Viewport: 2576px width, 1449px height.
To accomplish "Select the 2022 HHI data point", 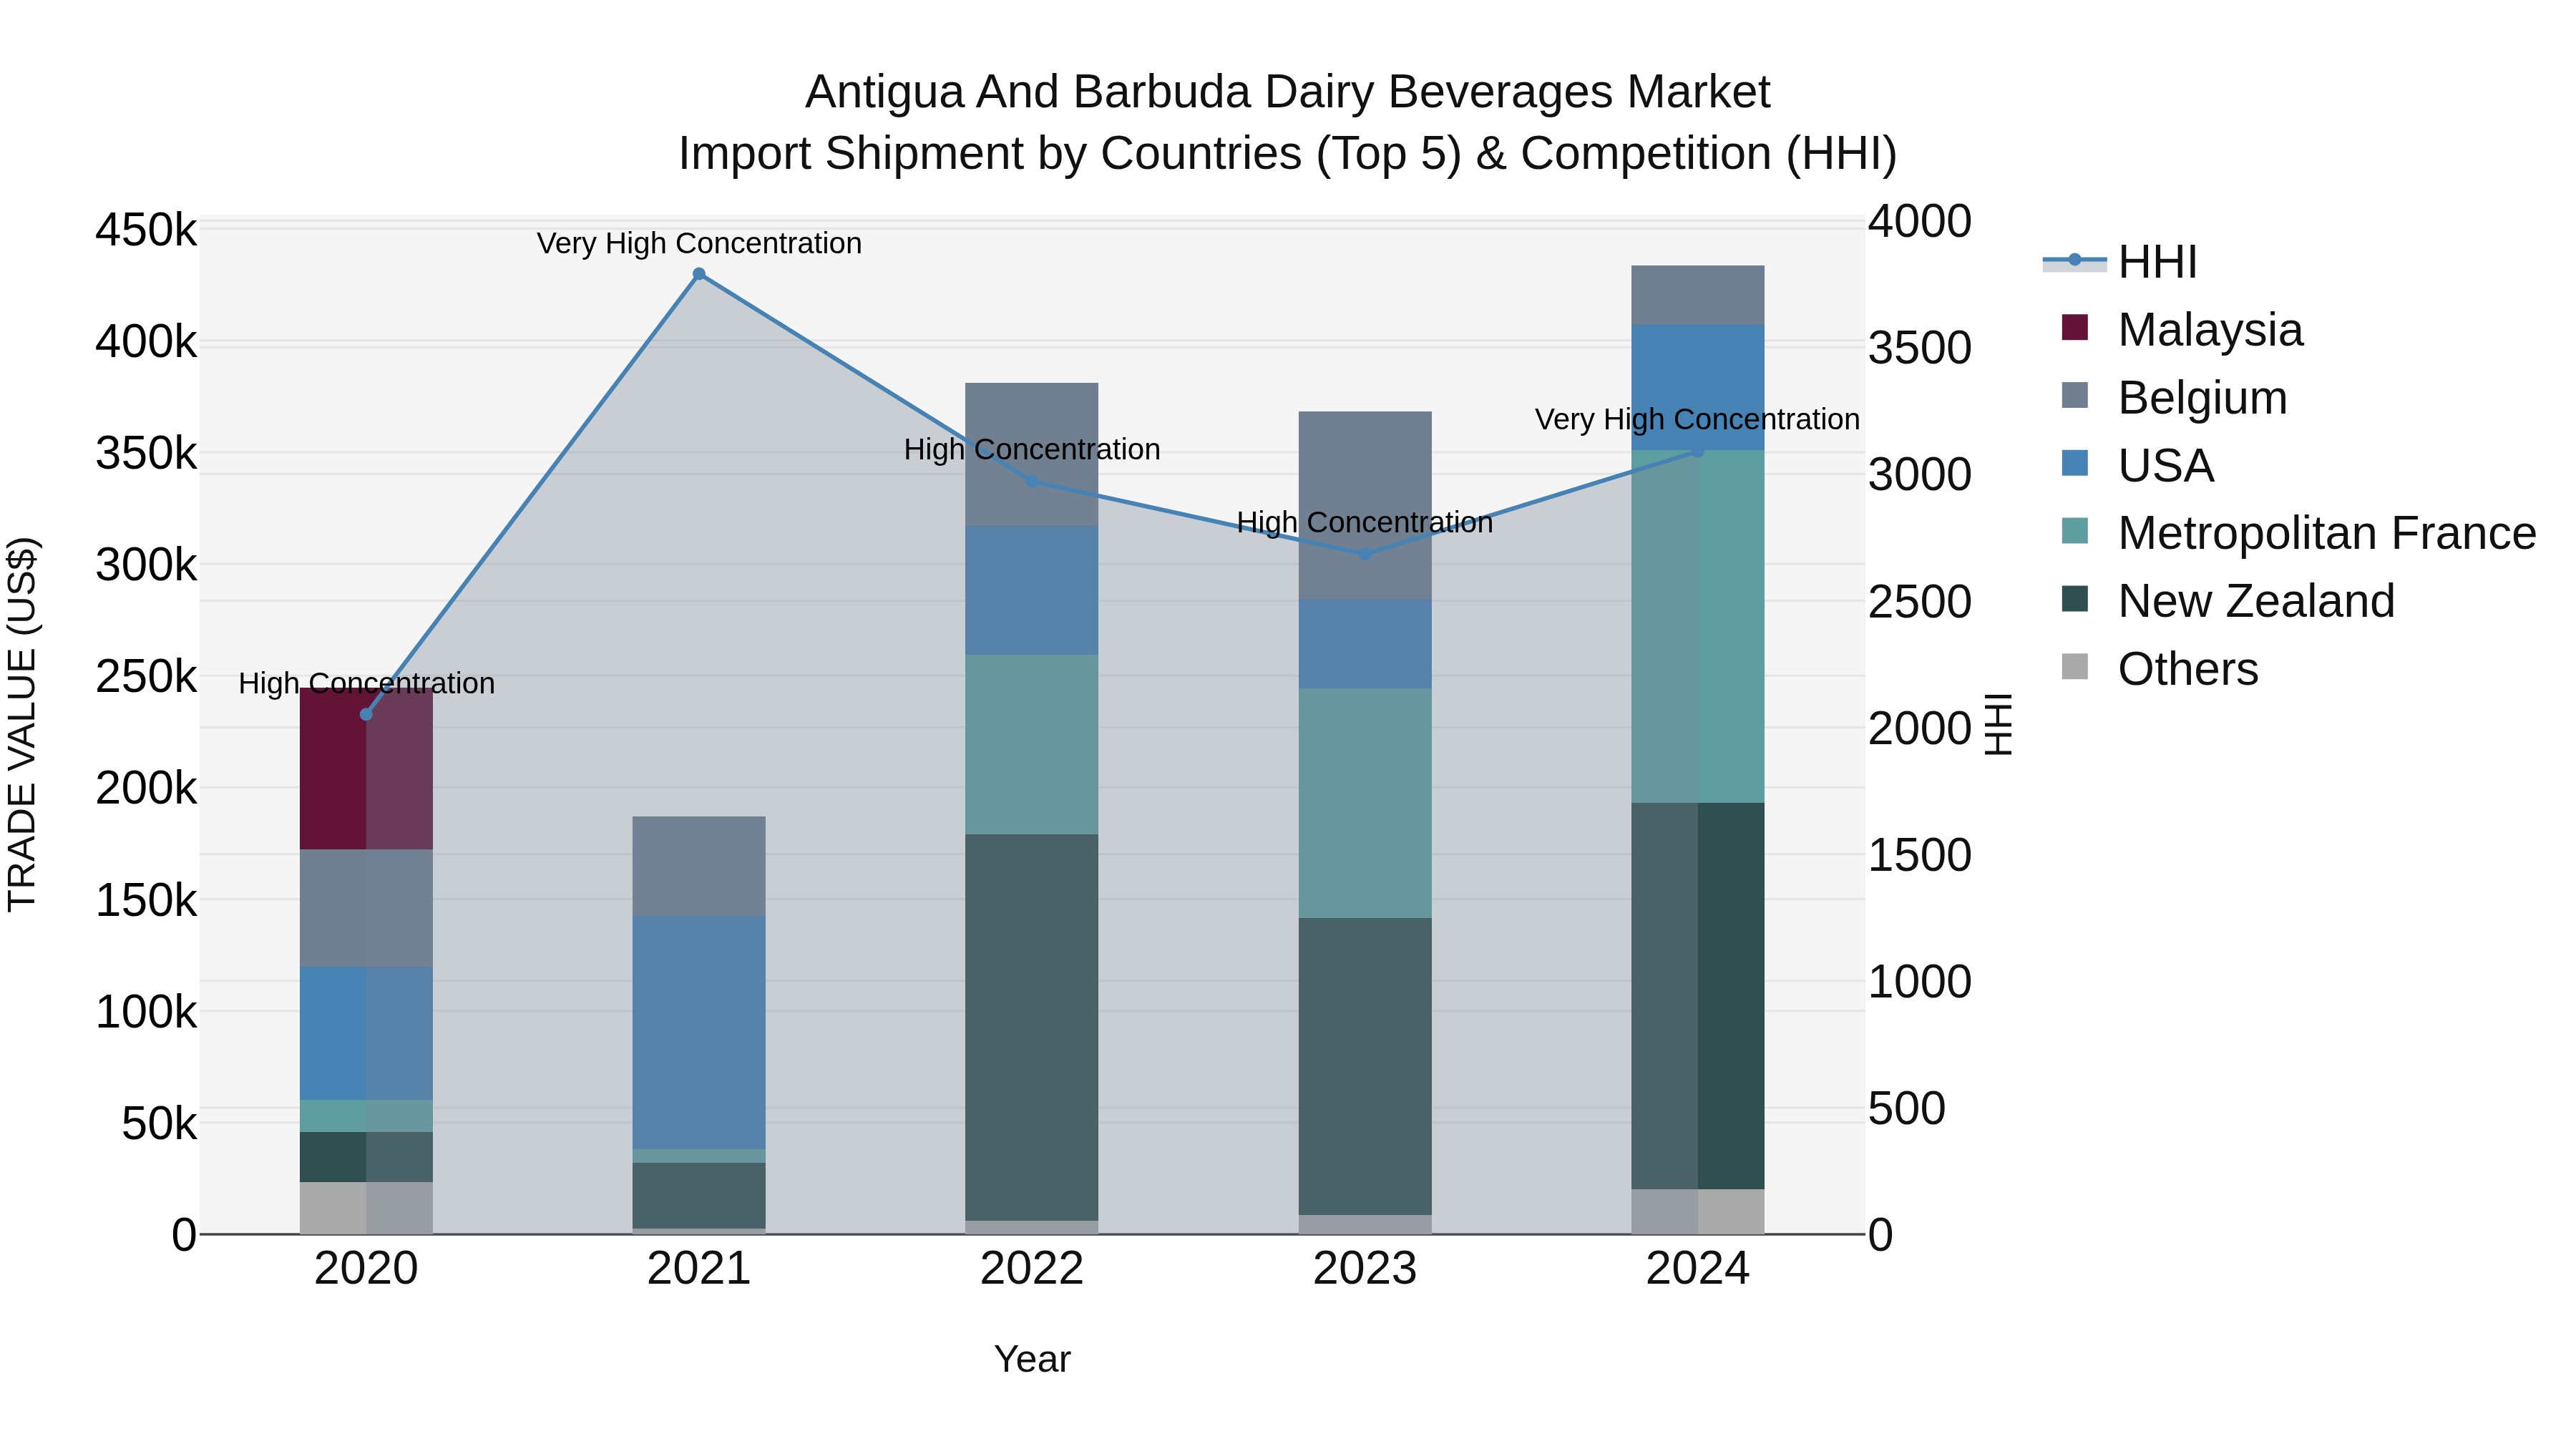I will [1032, 481].
